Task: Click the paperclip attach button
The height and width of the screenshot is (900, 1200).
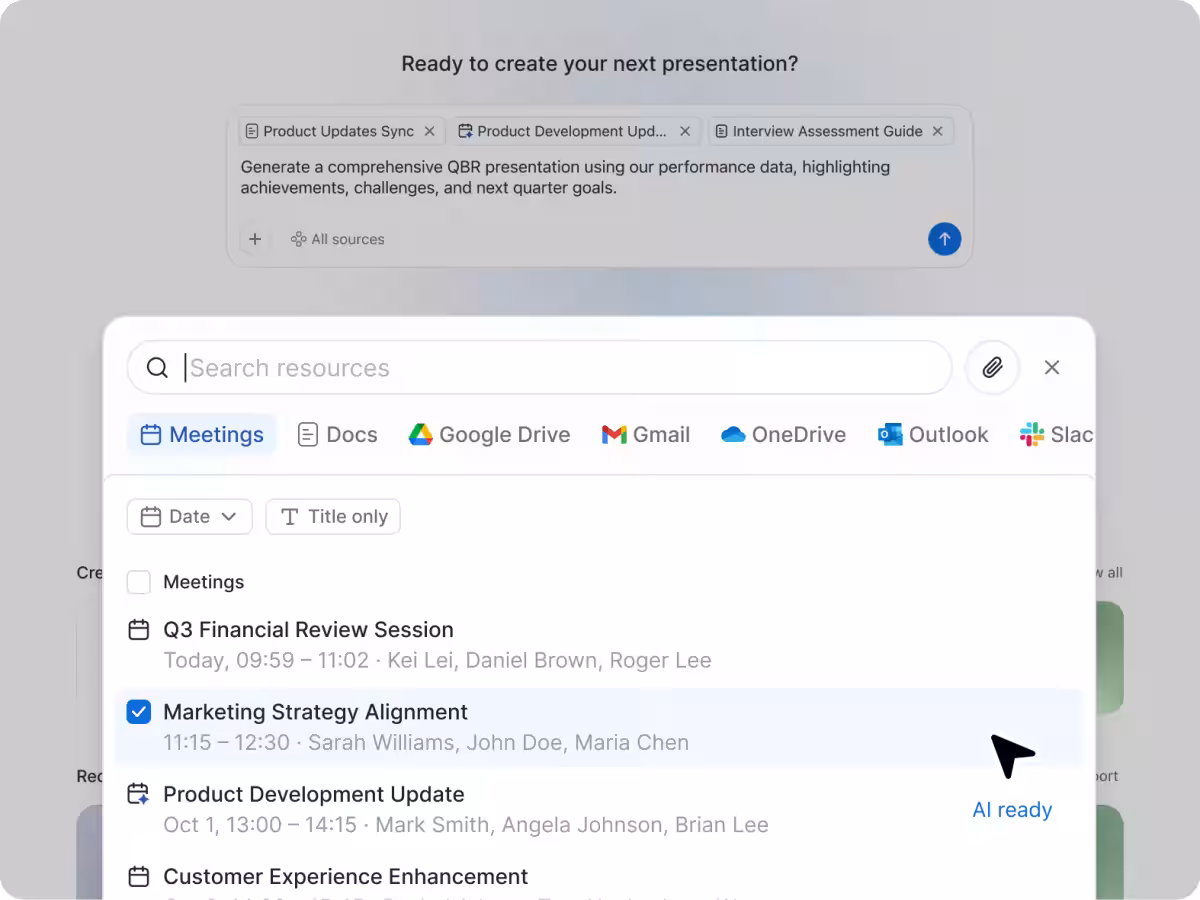Action: pyautogui.click(x=992, y=368)
